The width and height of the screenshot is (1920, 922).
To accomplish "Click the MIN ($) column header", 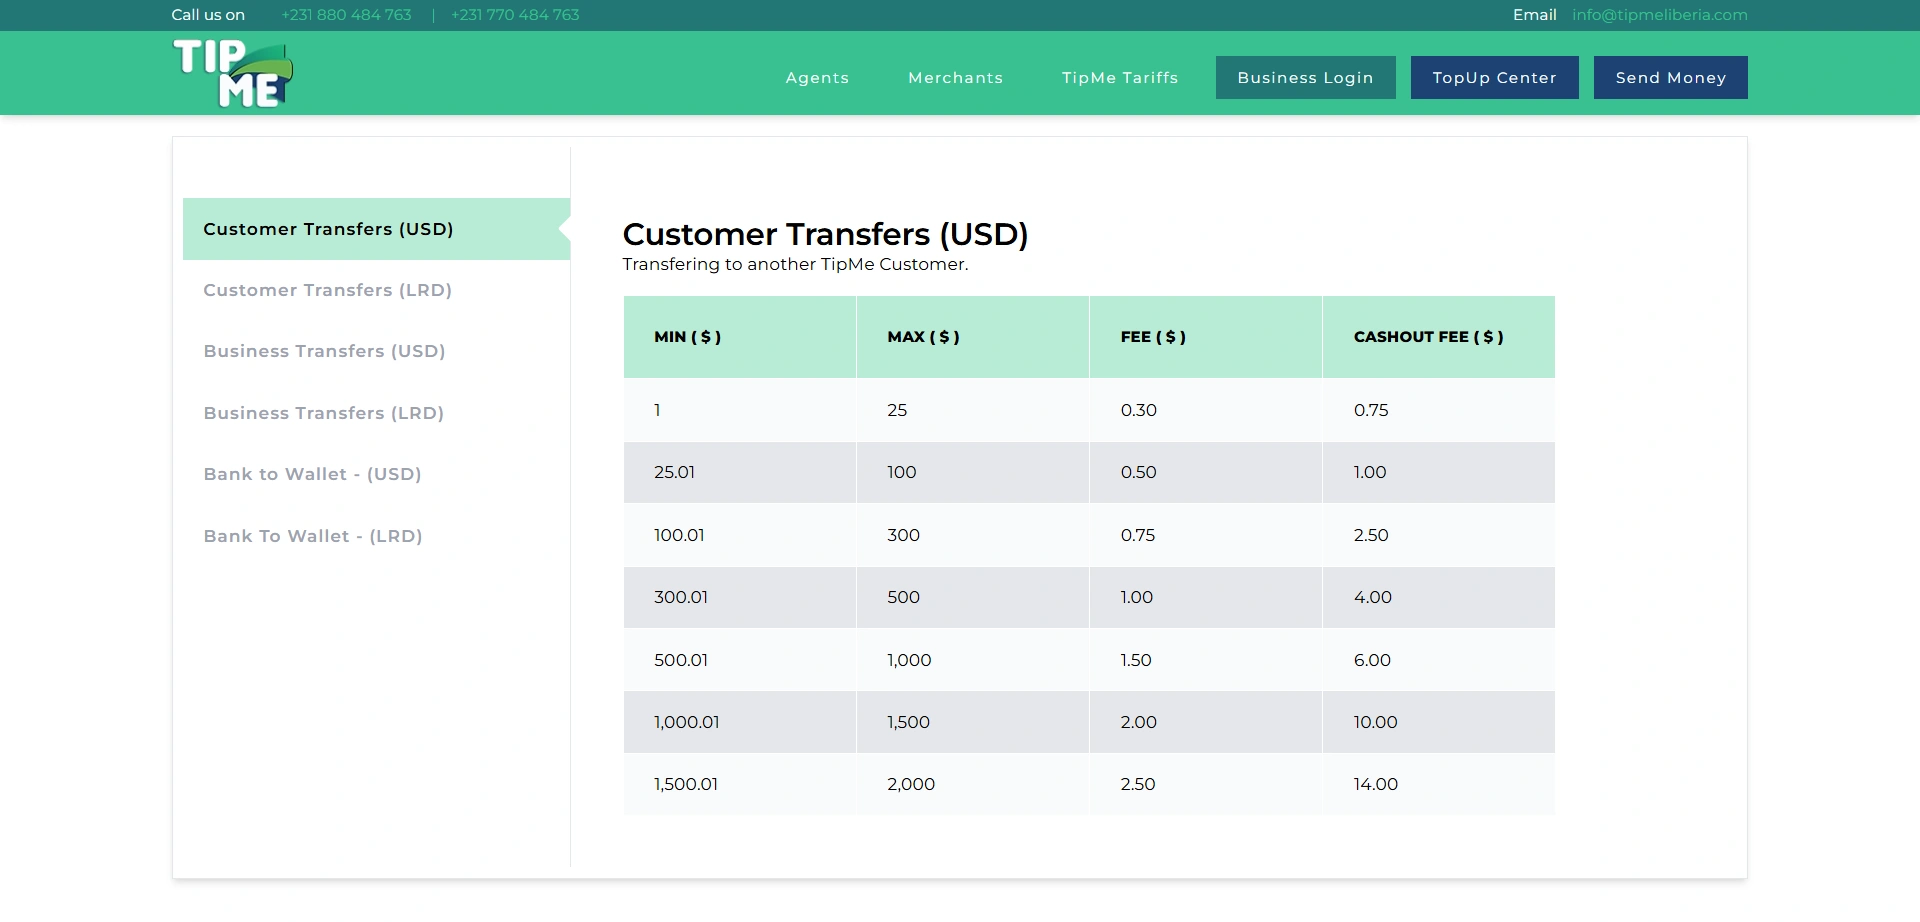I will click(687, 337).
